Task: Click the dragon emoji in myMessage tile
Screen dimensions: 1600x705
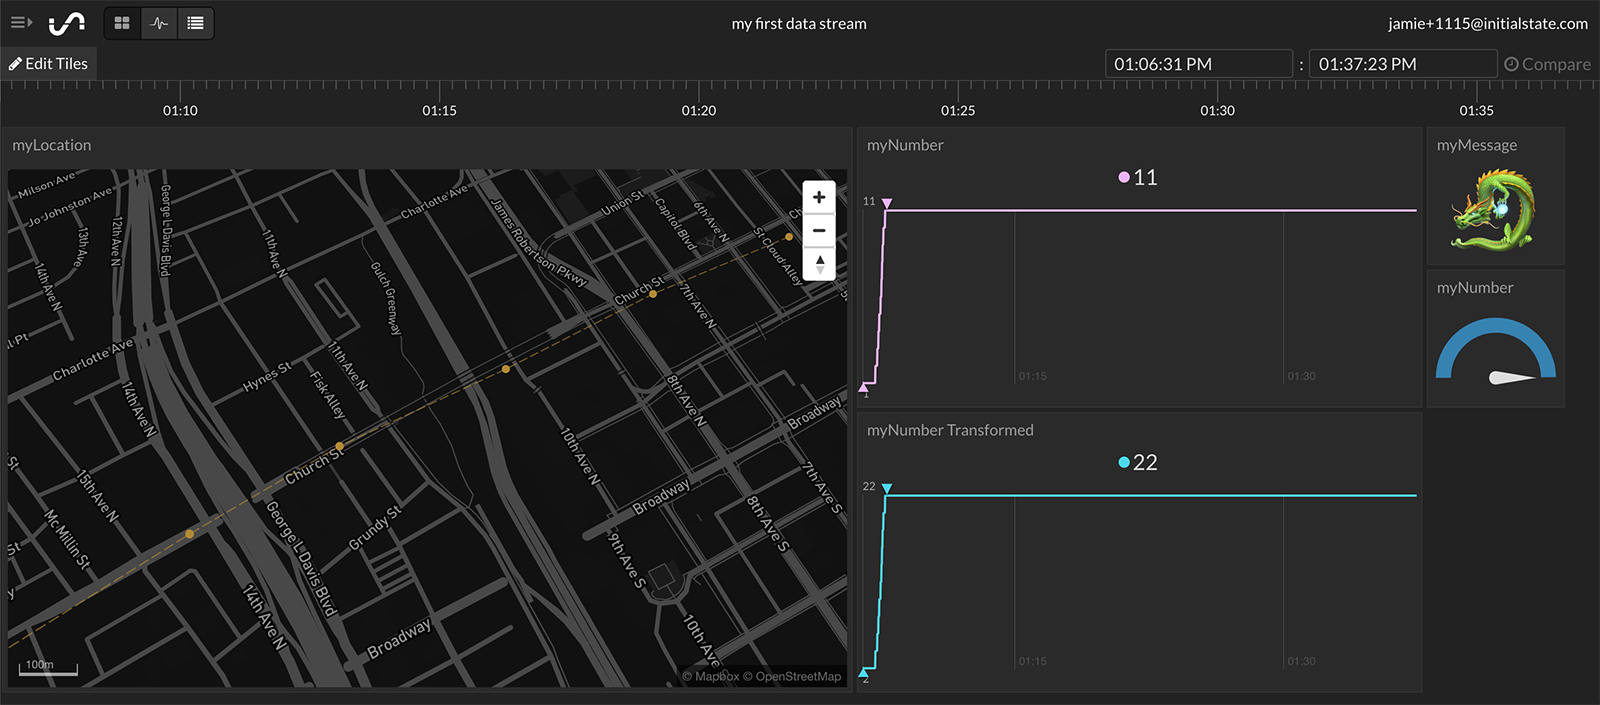Action: click(1495, 210)
